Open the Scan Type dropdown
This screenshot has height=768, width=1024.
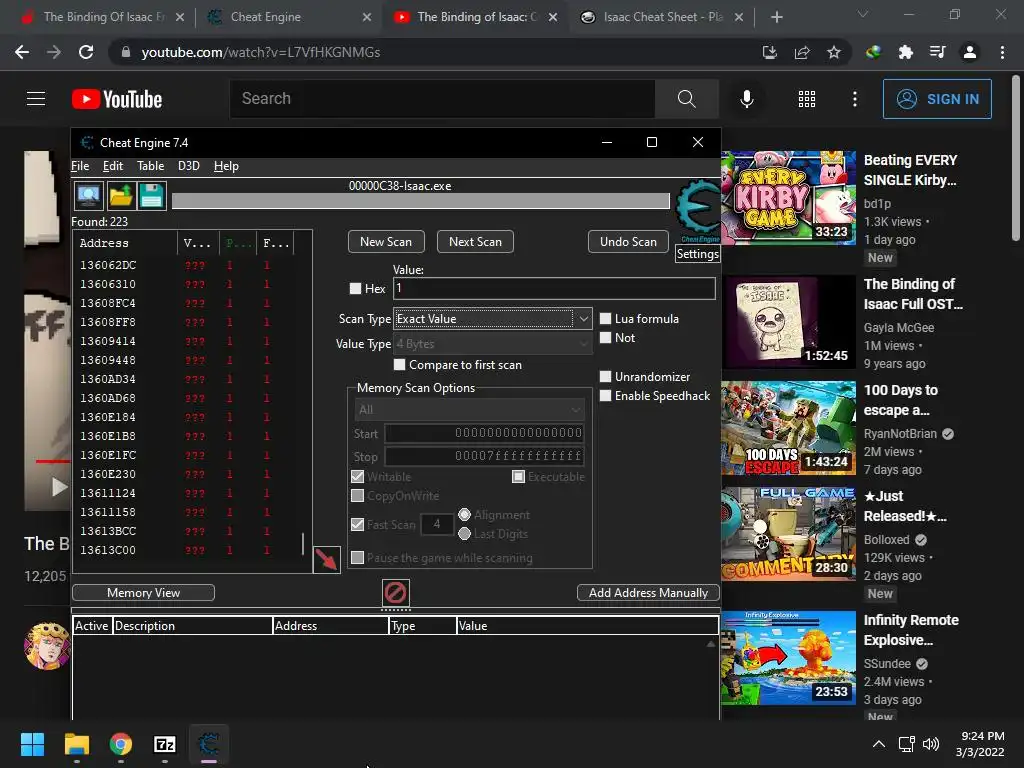click(x=493, y=319)
